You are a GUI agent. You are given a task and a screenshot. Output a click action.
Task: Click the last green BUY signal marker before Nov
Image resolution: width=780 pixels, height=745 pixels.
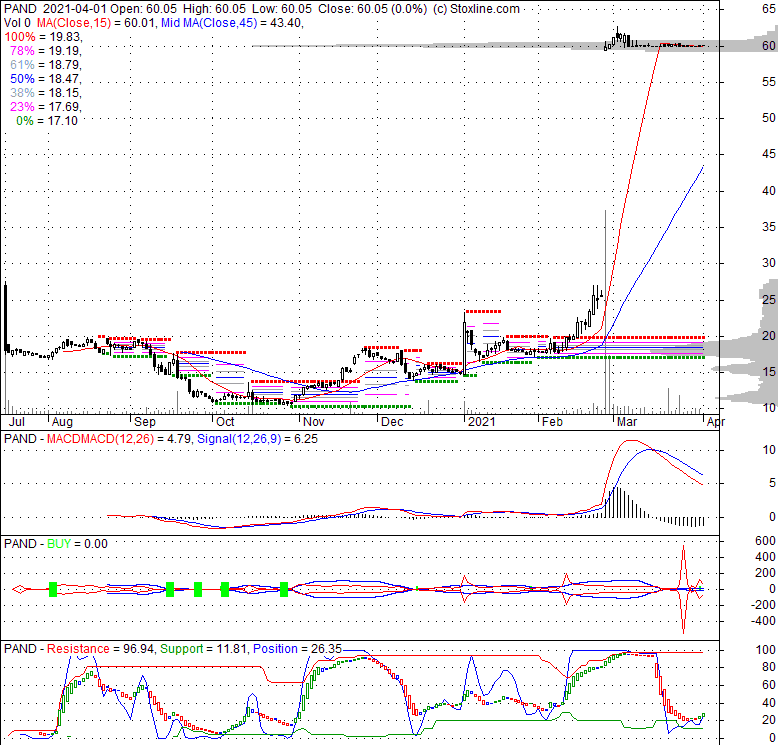(x=284, y=589)
